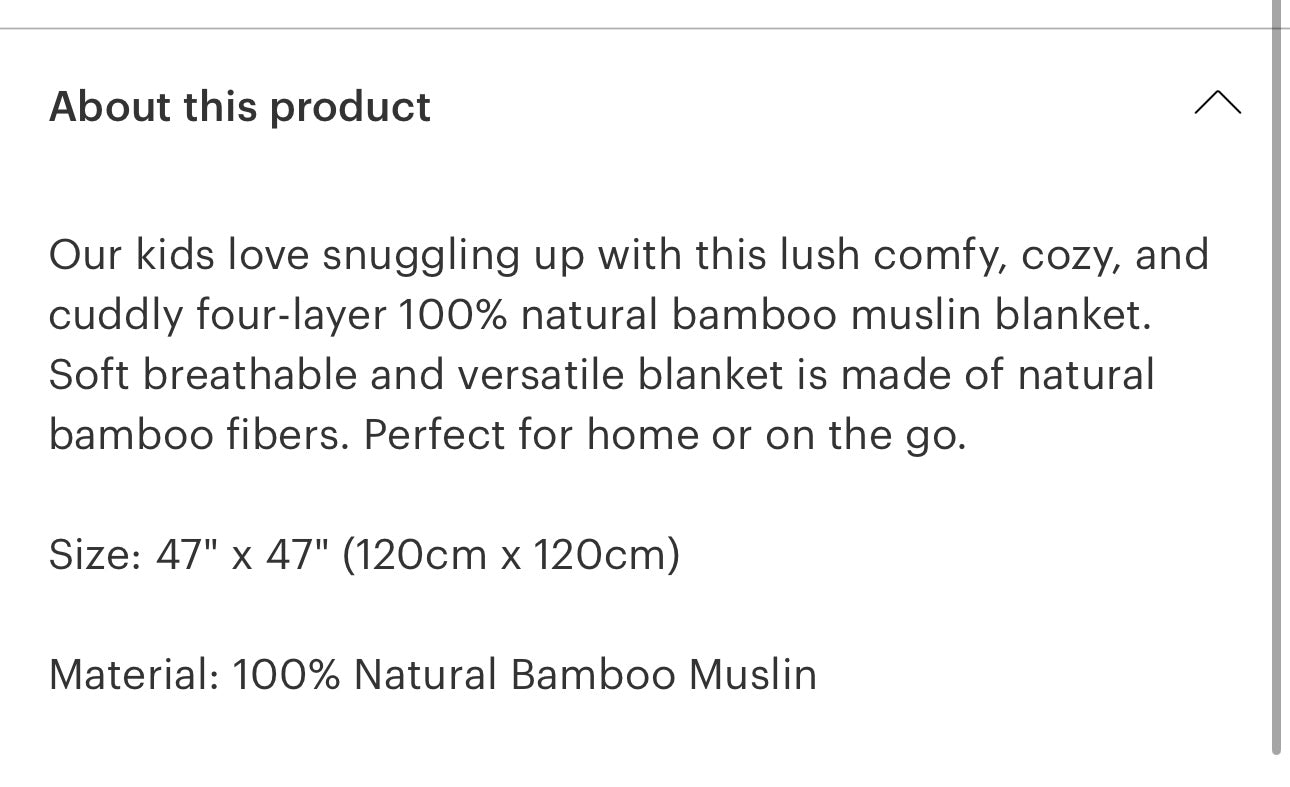The width and height of the screenshot is (1290, 787).
Task: Select the About this product heading
Action: tap(240, 107)
